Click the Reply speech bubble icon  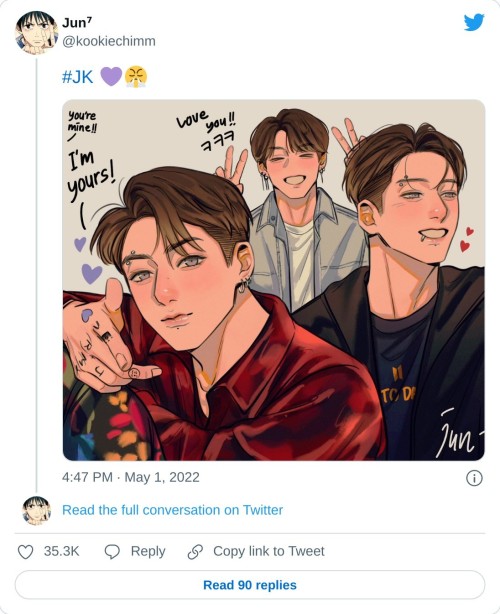[112, 552]
